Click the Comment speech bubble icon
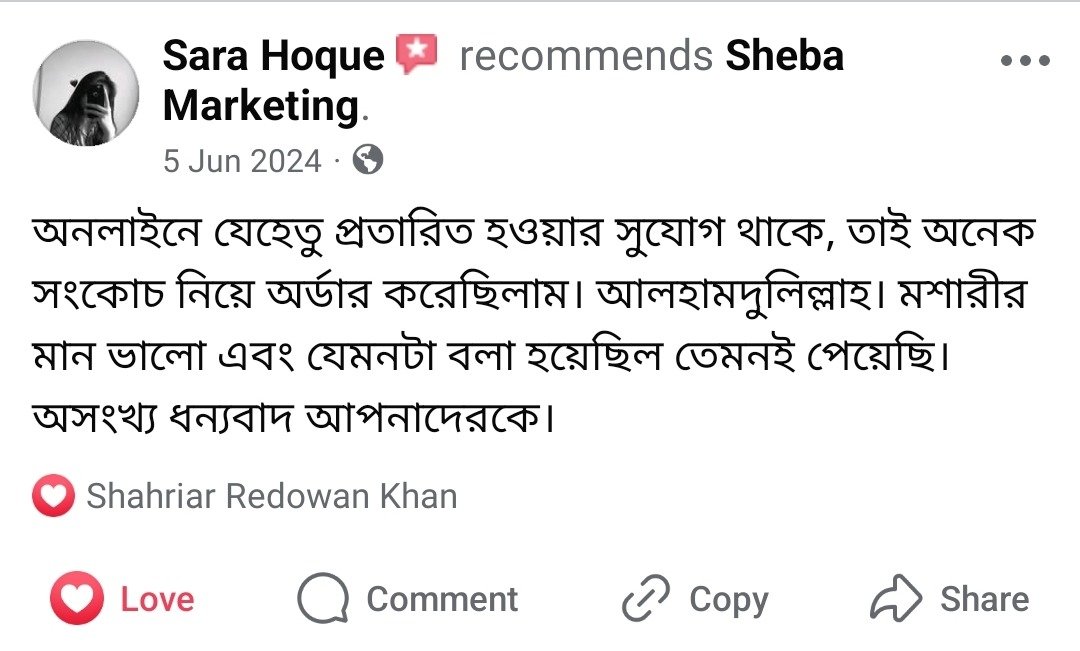This screenshot has height=651, width=1080. [322, 600]
